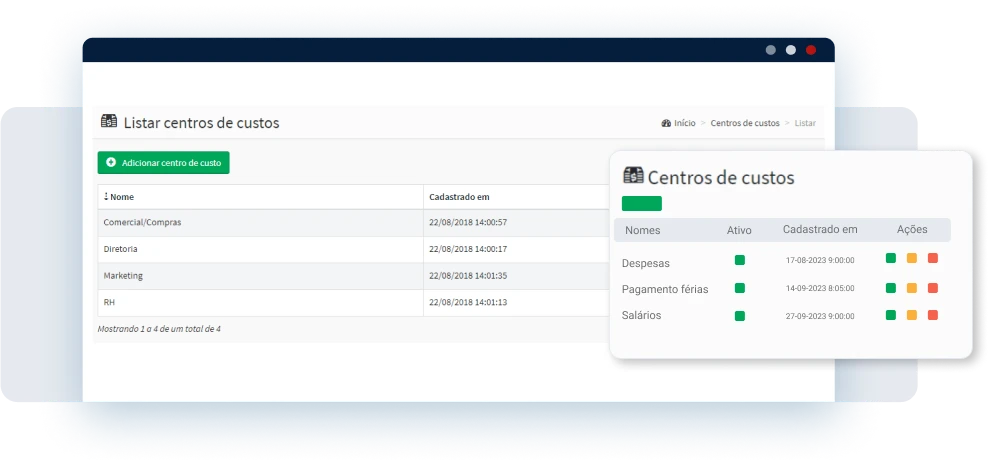Select the Marketing row in the list
Image resolution: width=990 pixels, height=465 pixels.
point(123,275)
